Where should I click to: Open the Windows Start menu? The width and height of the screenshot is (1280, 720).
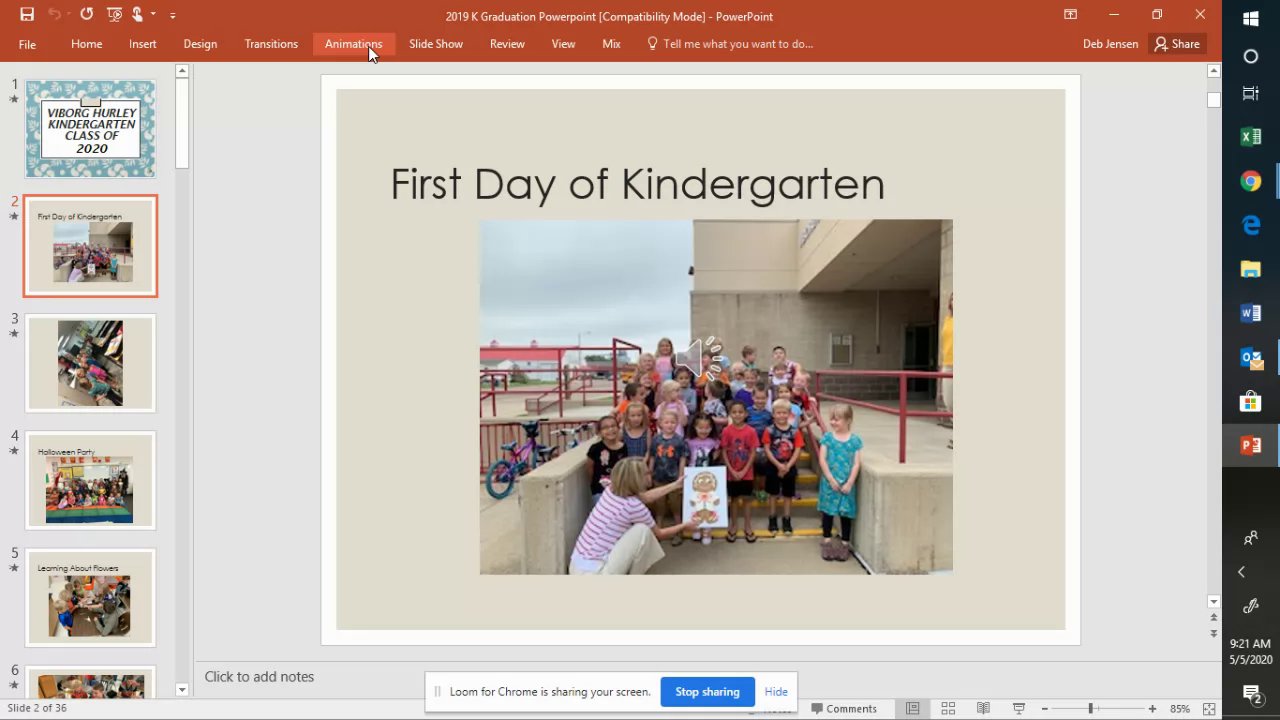[1251, 18]
